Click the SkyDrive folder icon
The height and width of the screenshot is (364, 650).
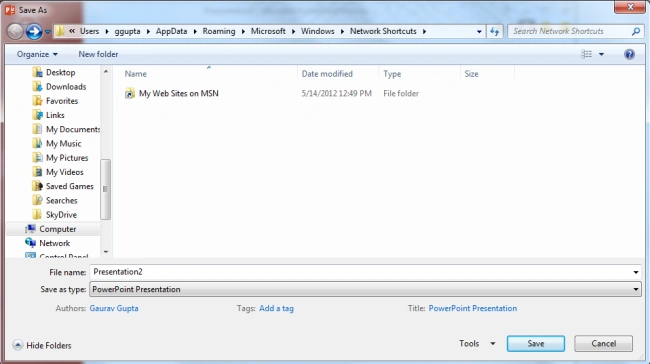point(37,215)
